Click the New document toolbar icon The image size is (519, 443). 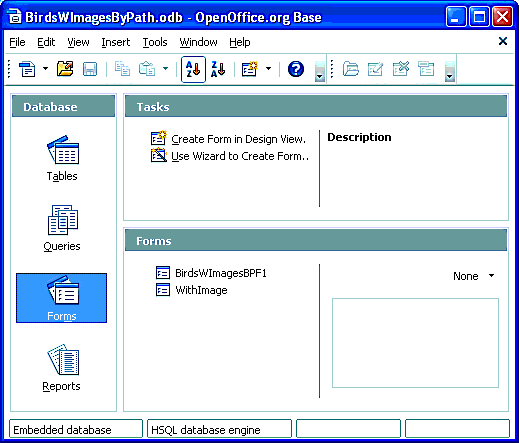click(x=27, y=69)
